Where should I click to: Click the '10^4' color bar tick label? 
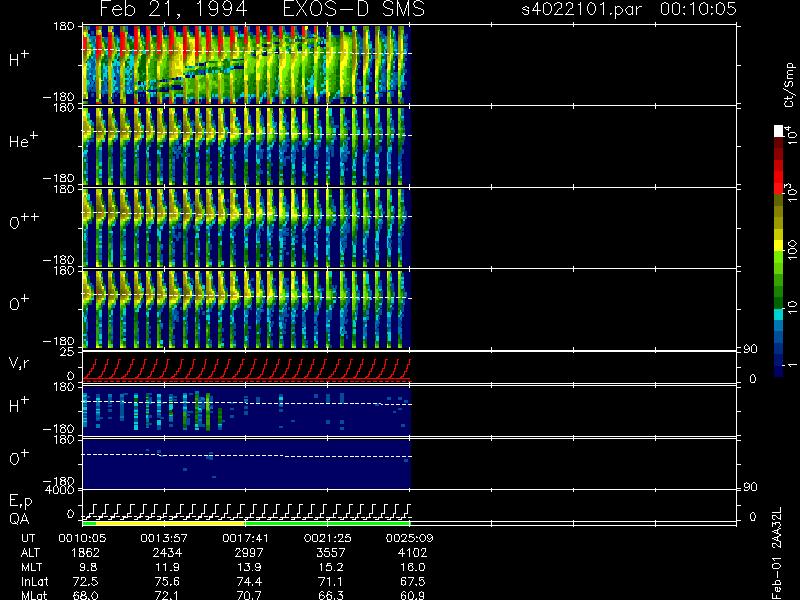pos(790,133)
